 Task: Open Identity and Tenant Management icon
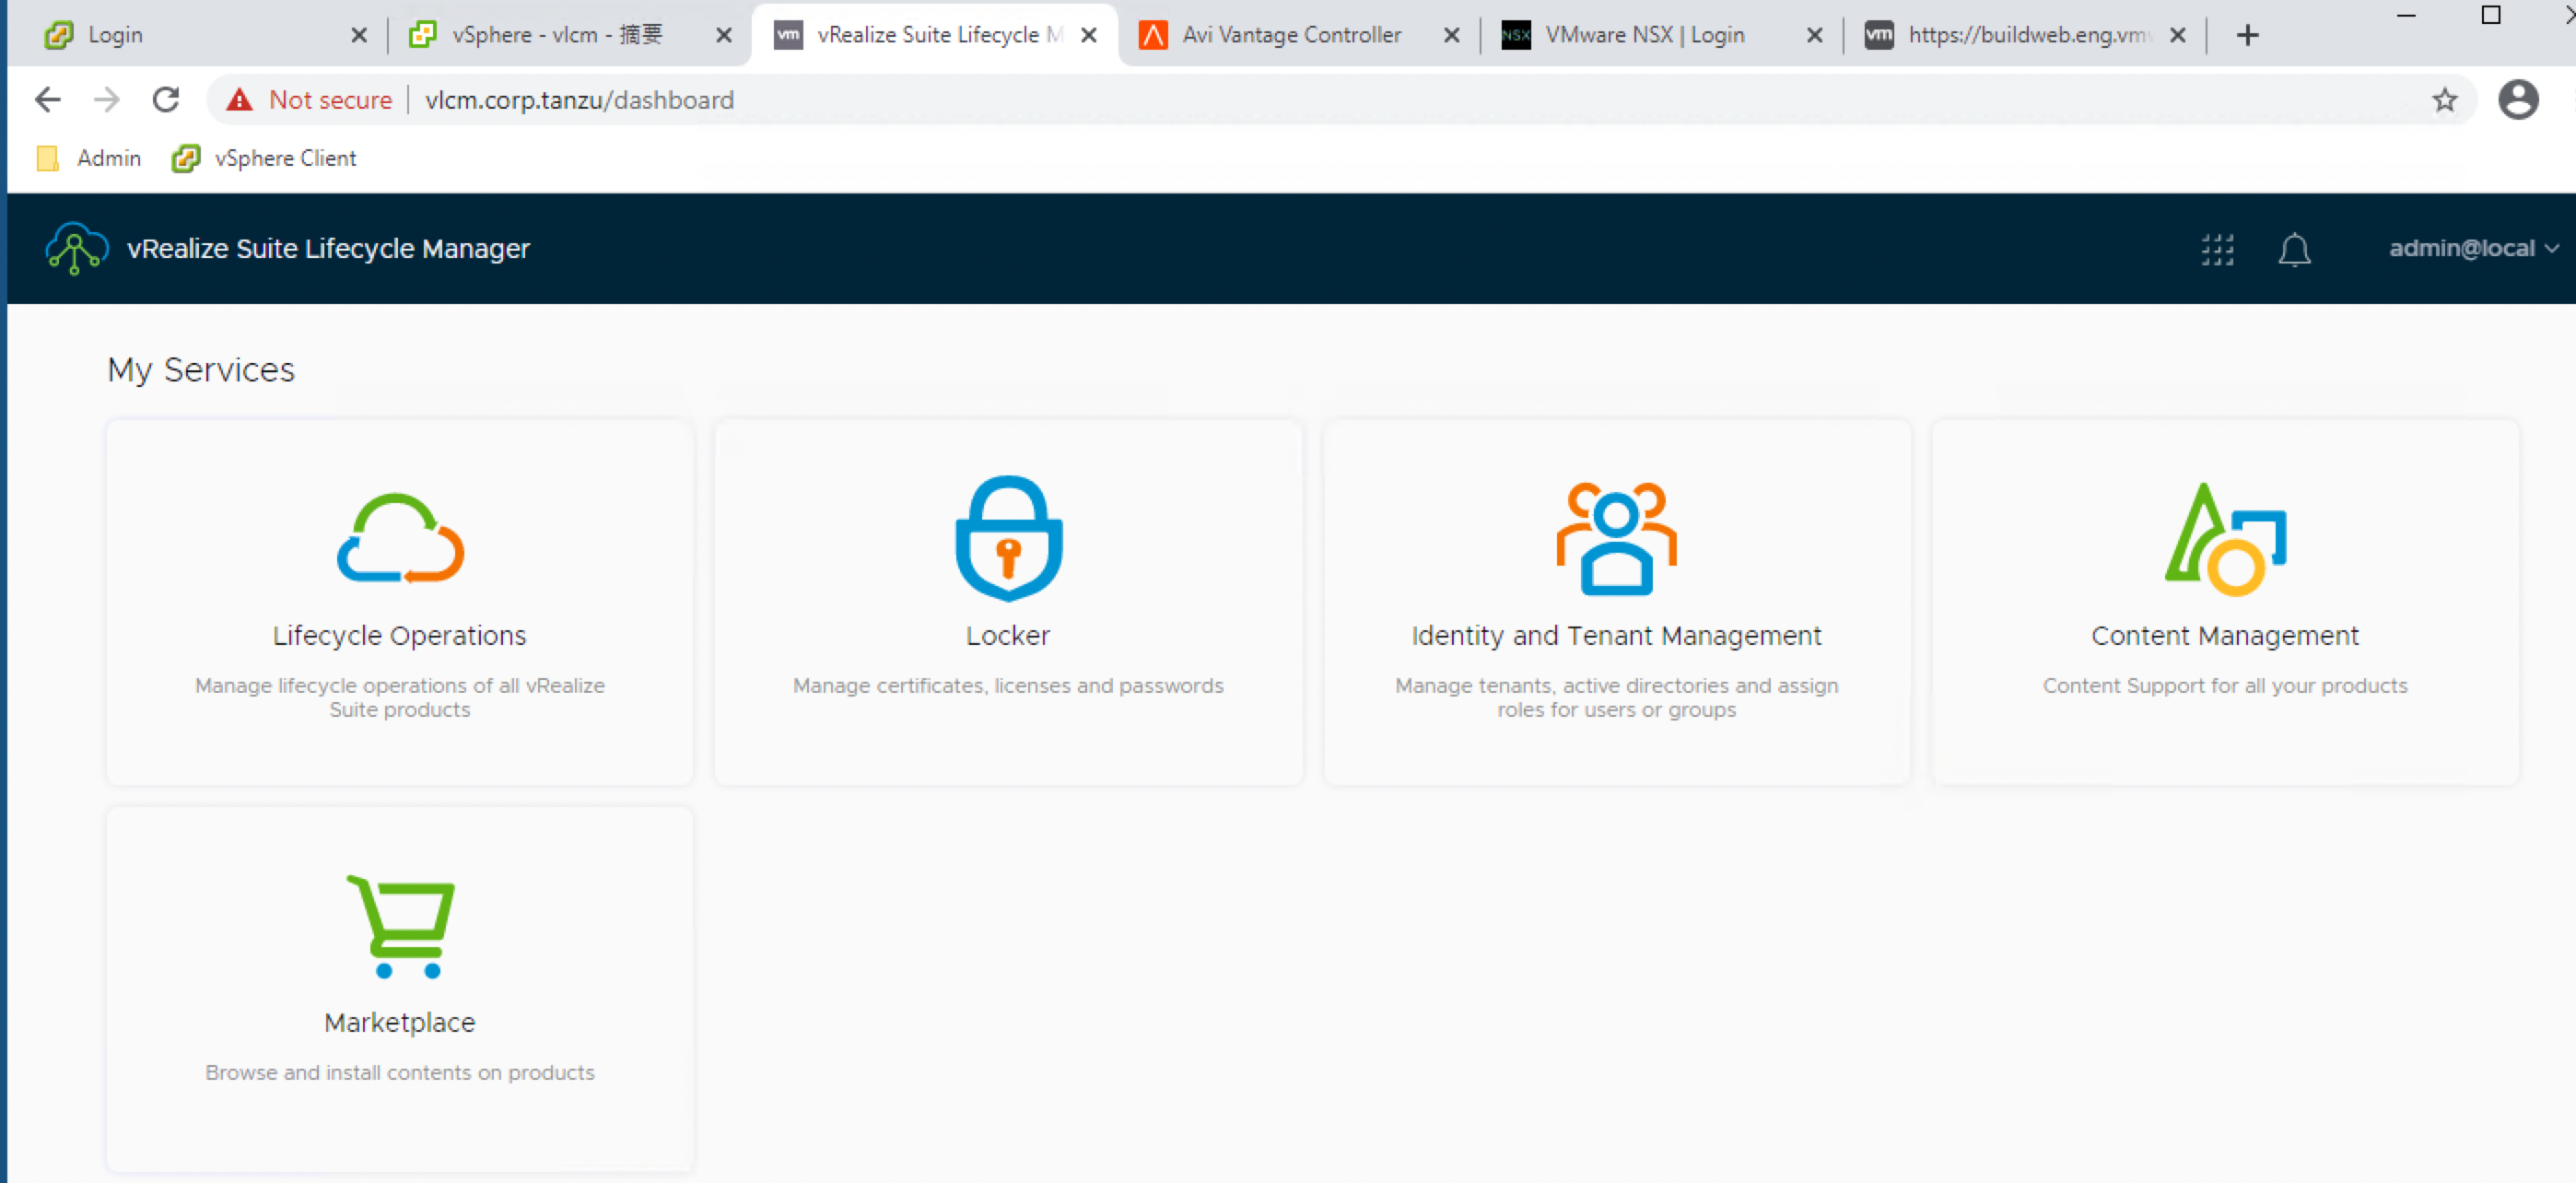click(1616, 538)
